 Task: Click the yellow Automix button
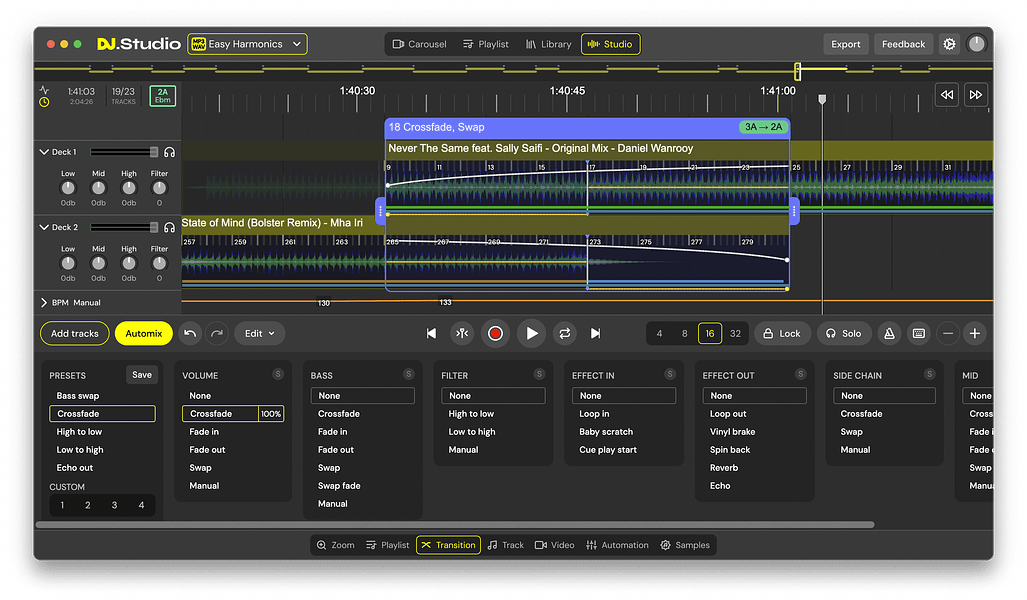point(143,333)
